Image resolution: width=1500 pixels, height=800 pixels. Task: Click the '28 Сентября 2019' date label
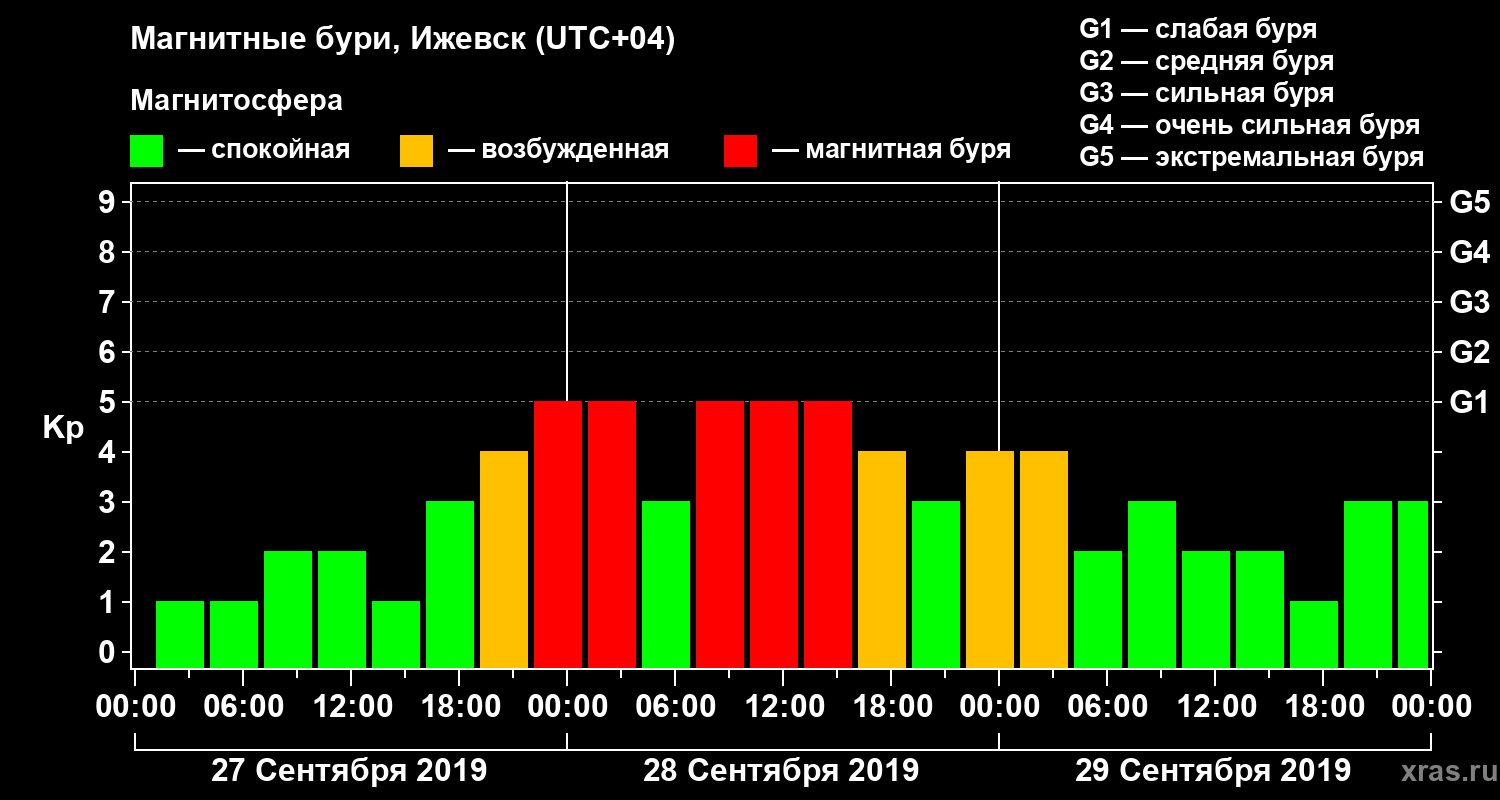point(781,770)
